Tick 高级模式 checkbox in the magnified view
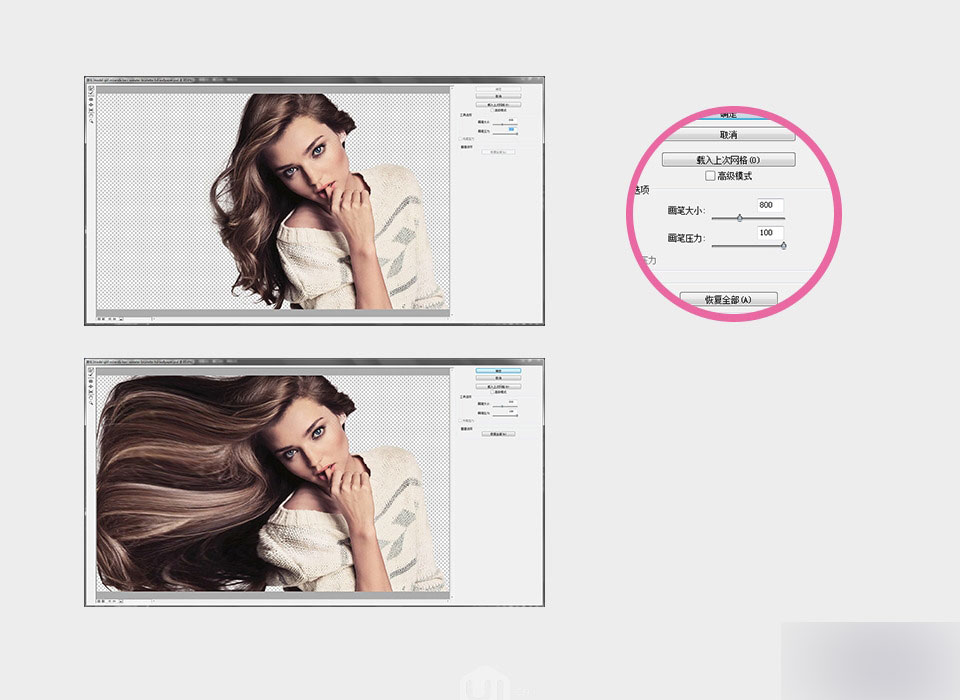This screenshot has width=960, height=700. point(710,176)
